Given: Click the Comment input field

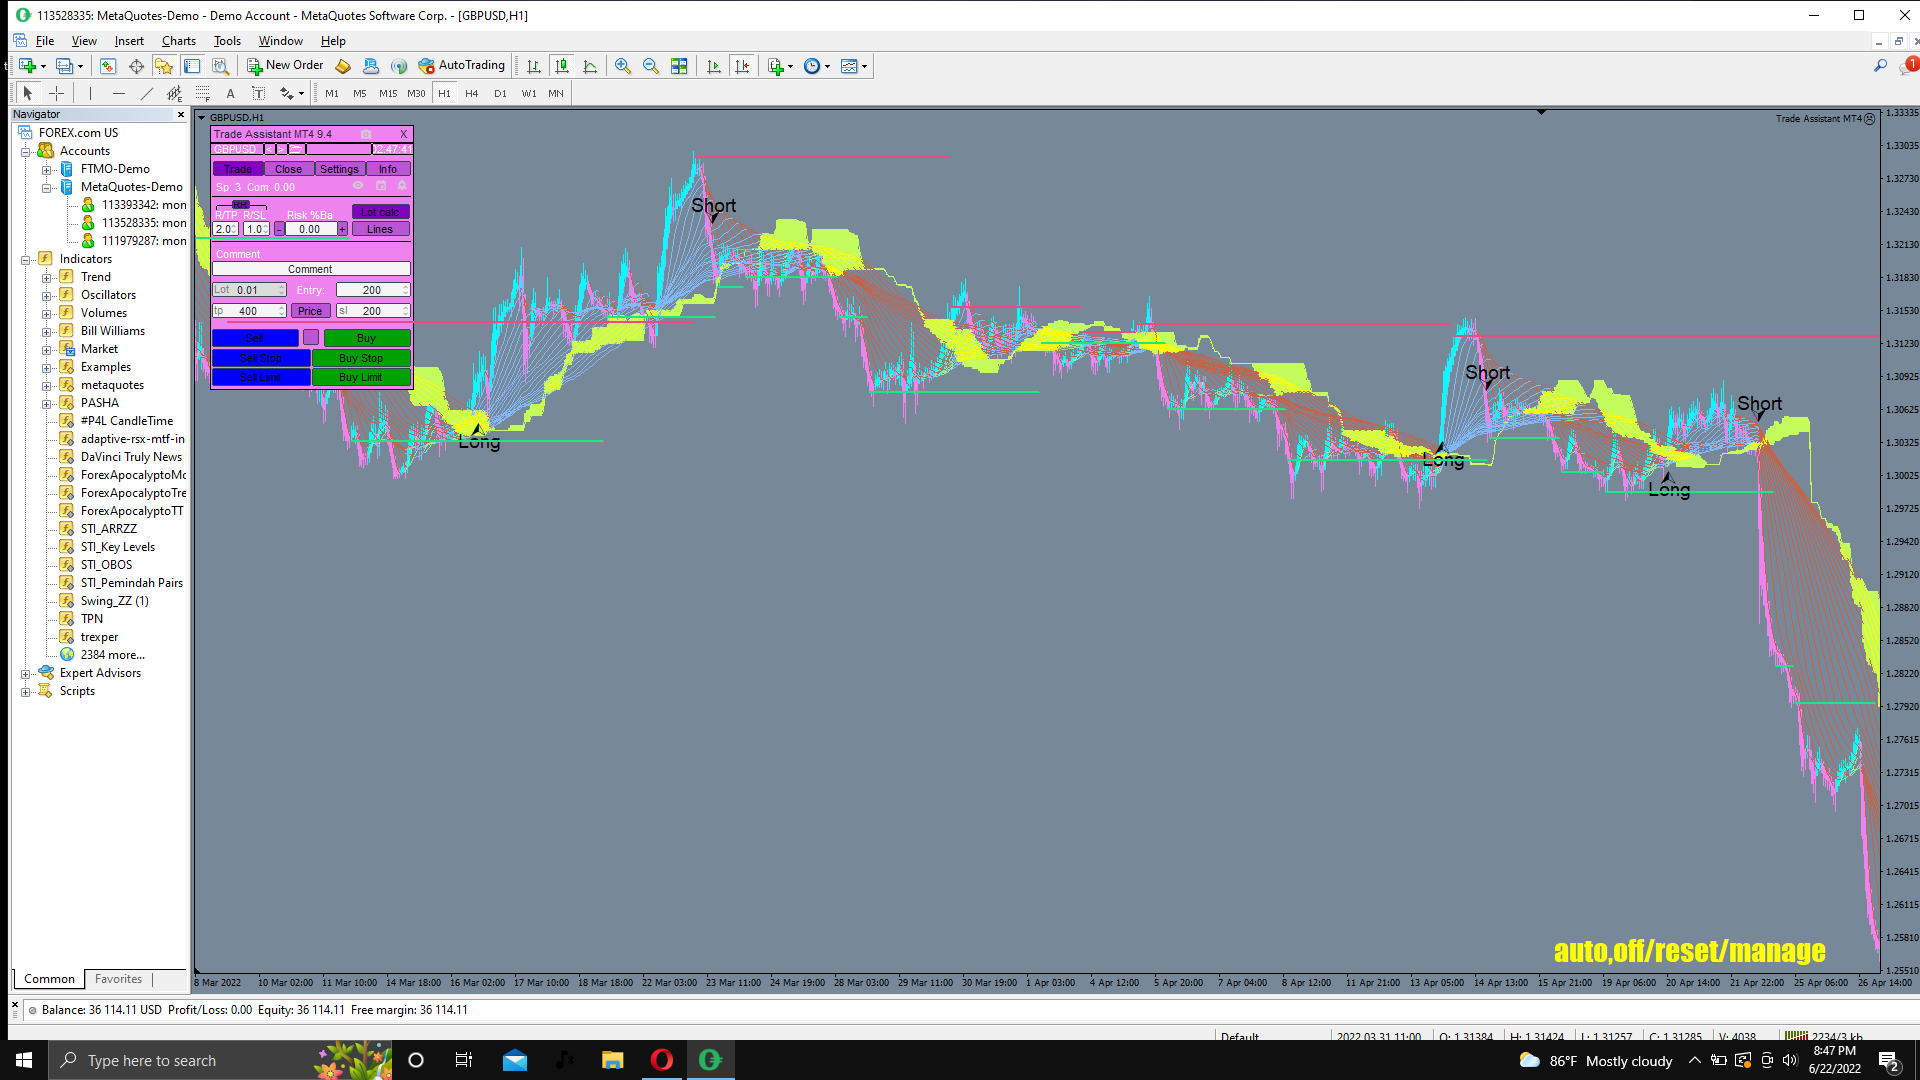Looking at the screenshot, I should (310, 269).
